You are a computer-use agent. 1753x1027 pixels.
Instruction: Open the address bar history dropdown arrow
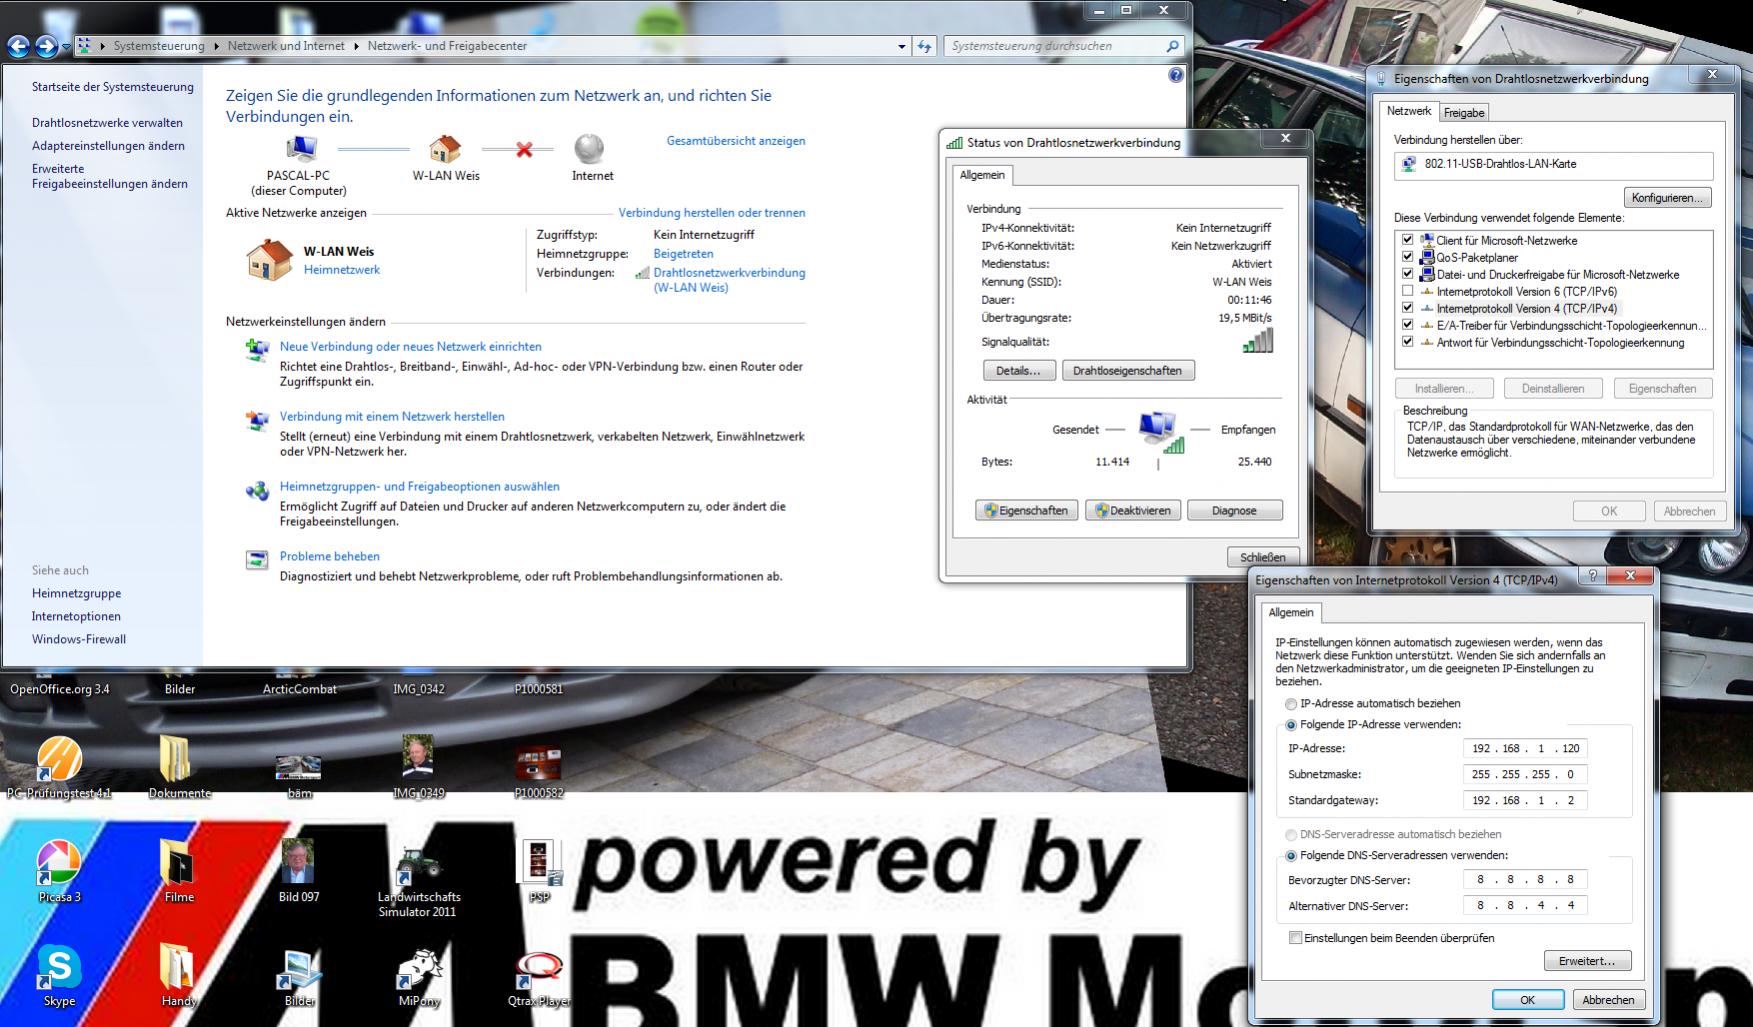click(x=902, y=46)
